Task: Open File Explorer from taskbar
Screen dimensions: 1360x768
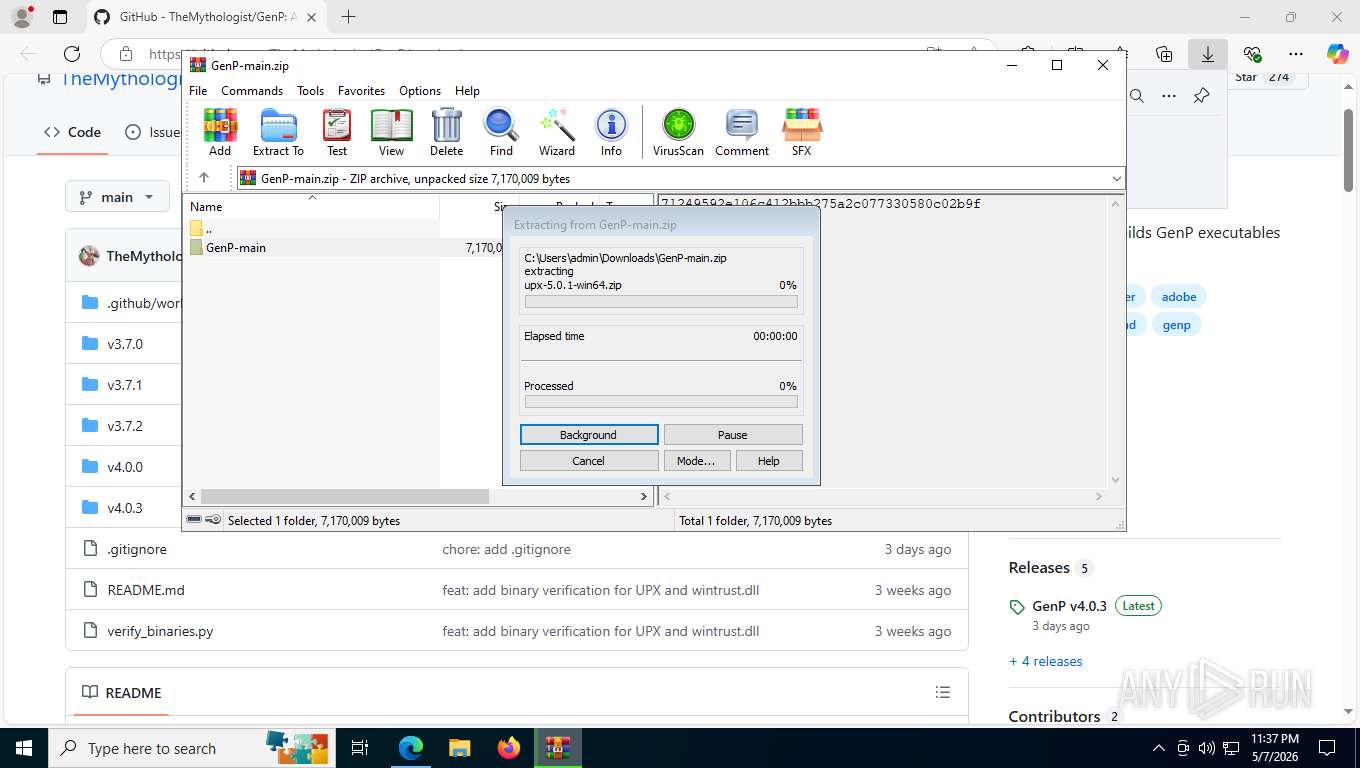Action: click(x=459, y=748)
